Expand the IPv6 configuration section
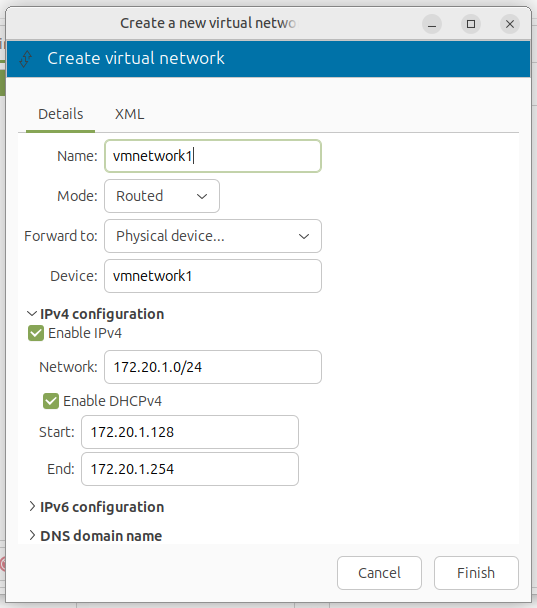The image size is (537, 608). pyautogui.click(x=96, y=507)
